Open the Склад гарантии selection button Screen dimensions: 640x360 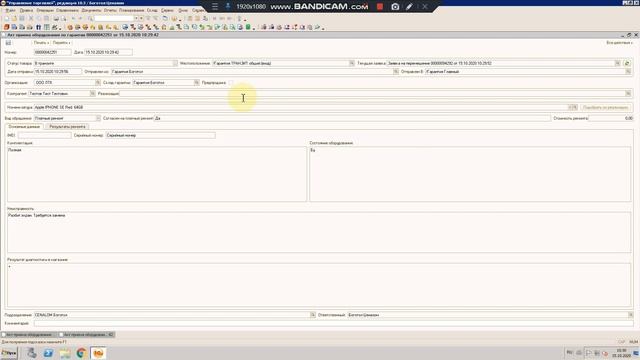[196, 82]
